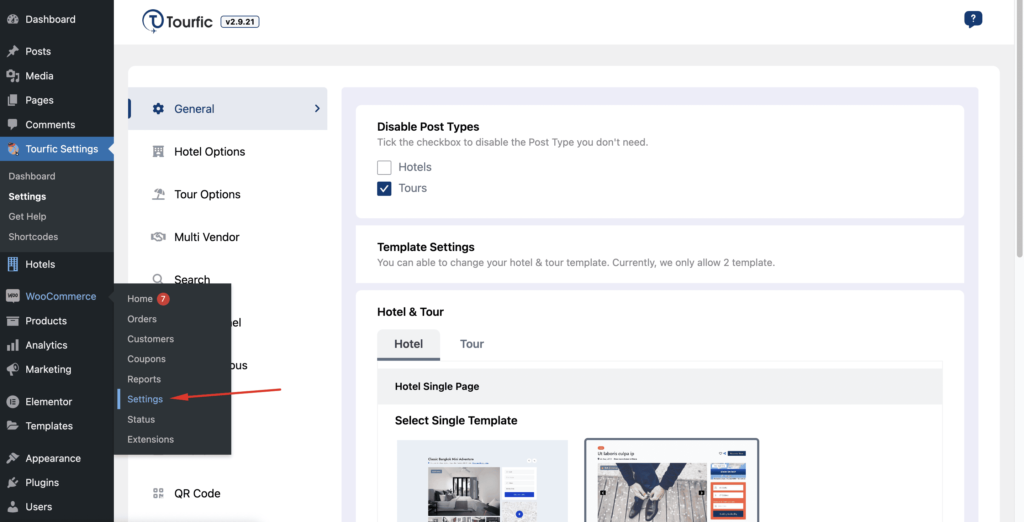Open WooCommerce Settings submenu item
The width and height of the screenshot is (1024, 522).
tap(145, 399)
